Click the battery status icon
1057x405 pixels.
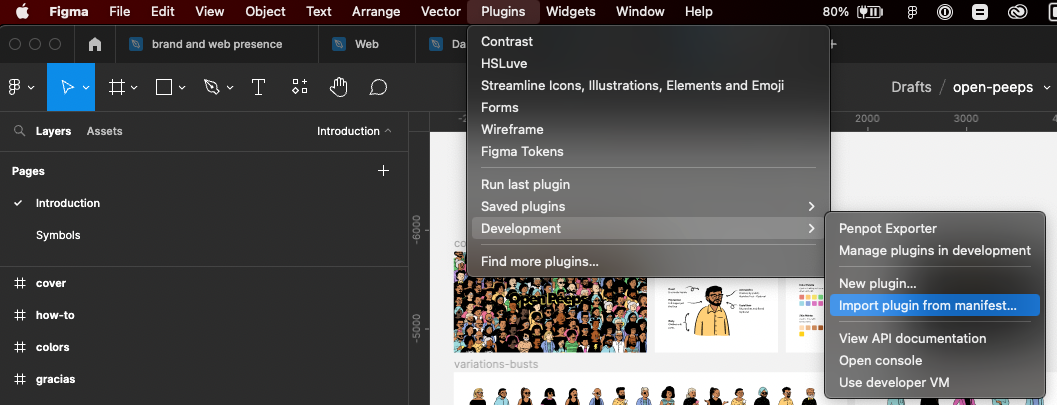pyautogui.click(x=870, y=11)
